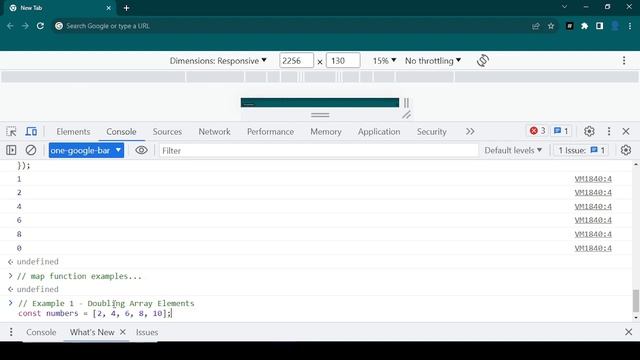Activate the inspect element picker
Screen dimensions: 640x360
[11, 131]
